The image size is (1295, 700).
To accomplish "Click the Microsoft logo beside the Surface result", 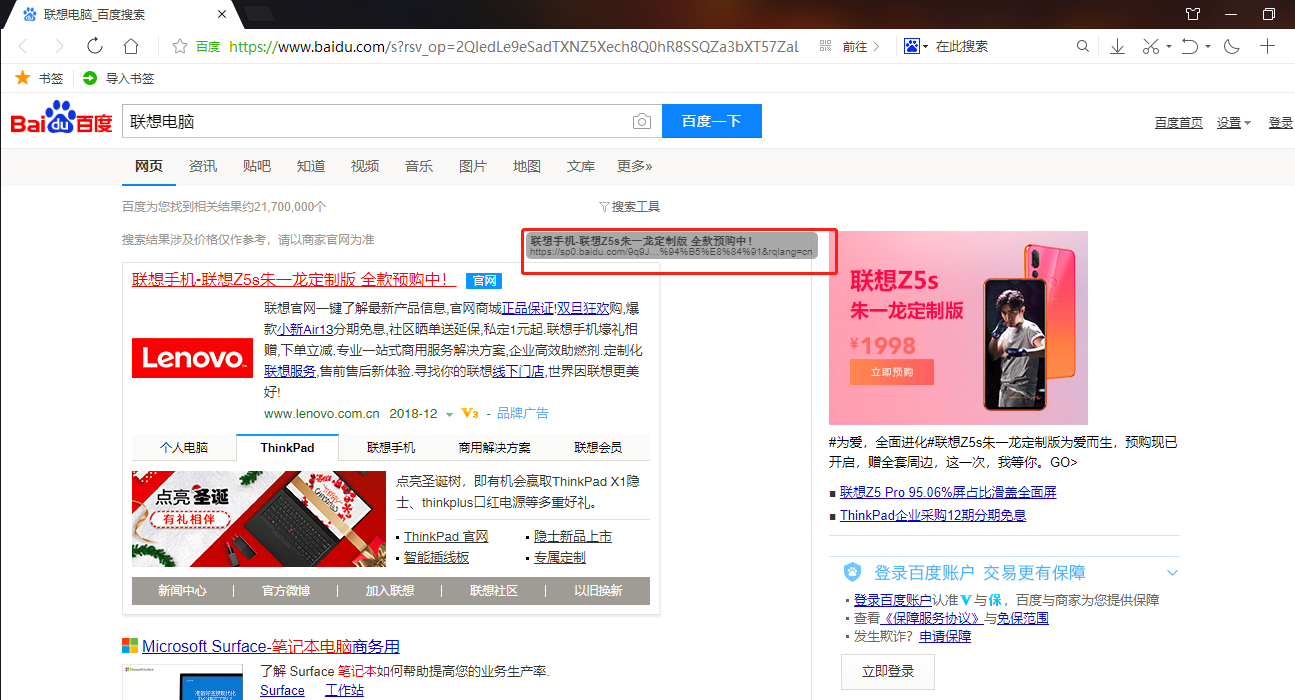I will pyautogui.click(x=130, y=646).
